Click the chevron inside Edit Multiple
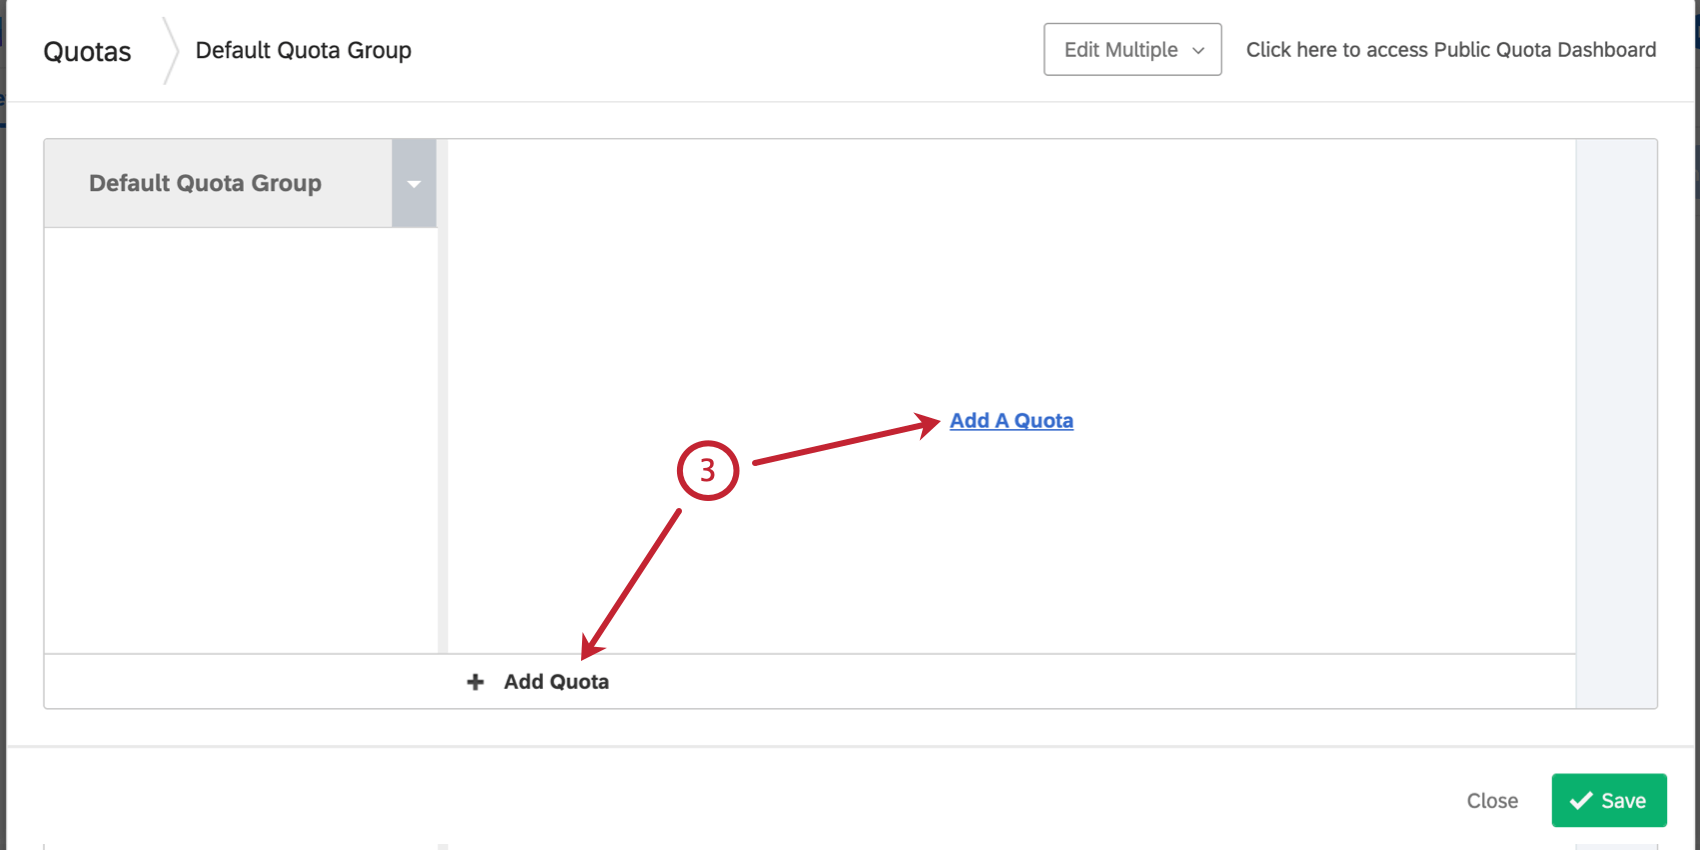This screenshot has height=850, width=1700. (1198, 50)
